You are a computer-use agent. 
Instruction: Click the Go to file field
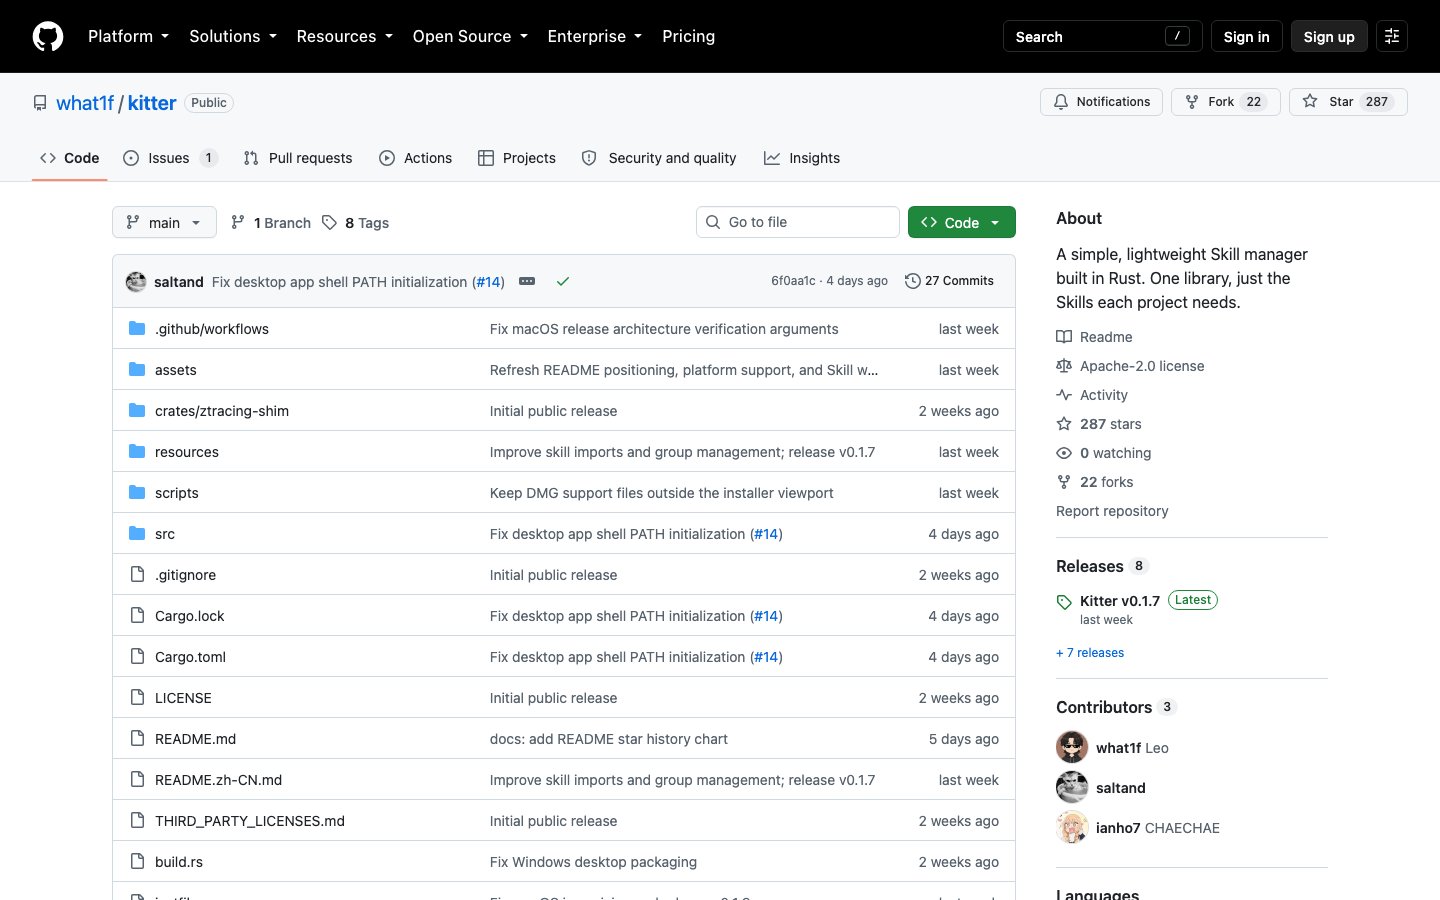click(798, 222)
